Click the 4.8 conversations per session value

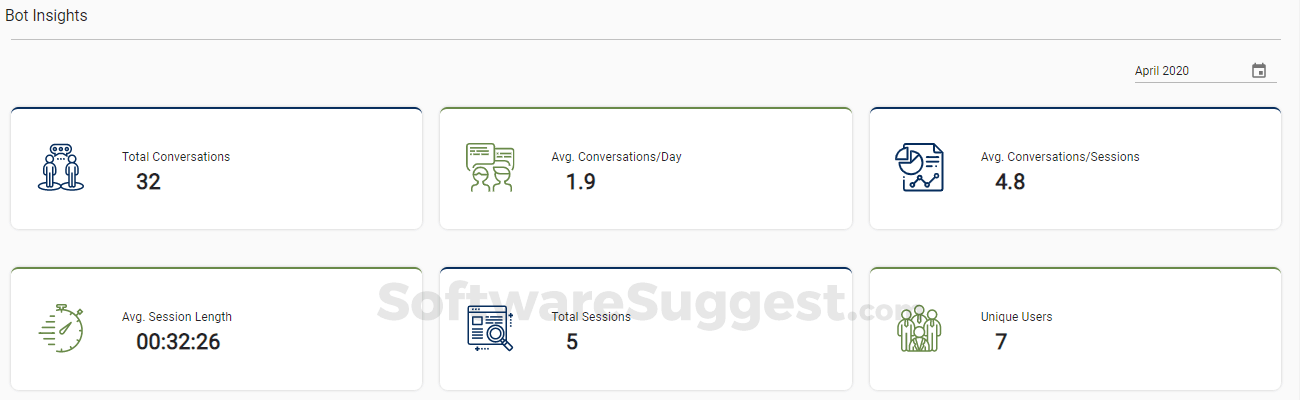[x=1010, y=182]
